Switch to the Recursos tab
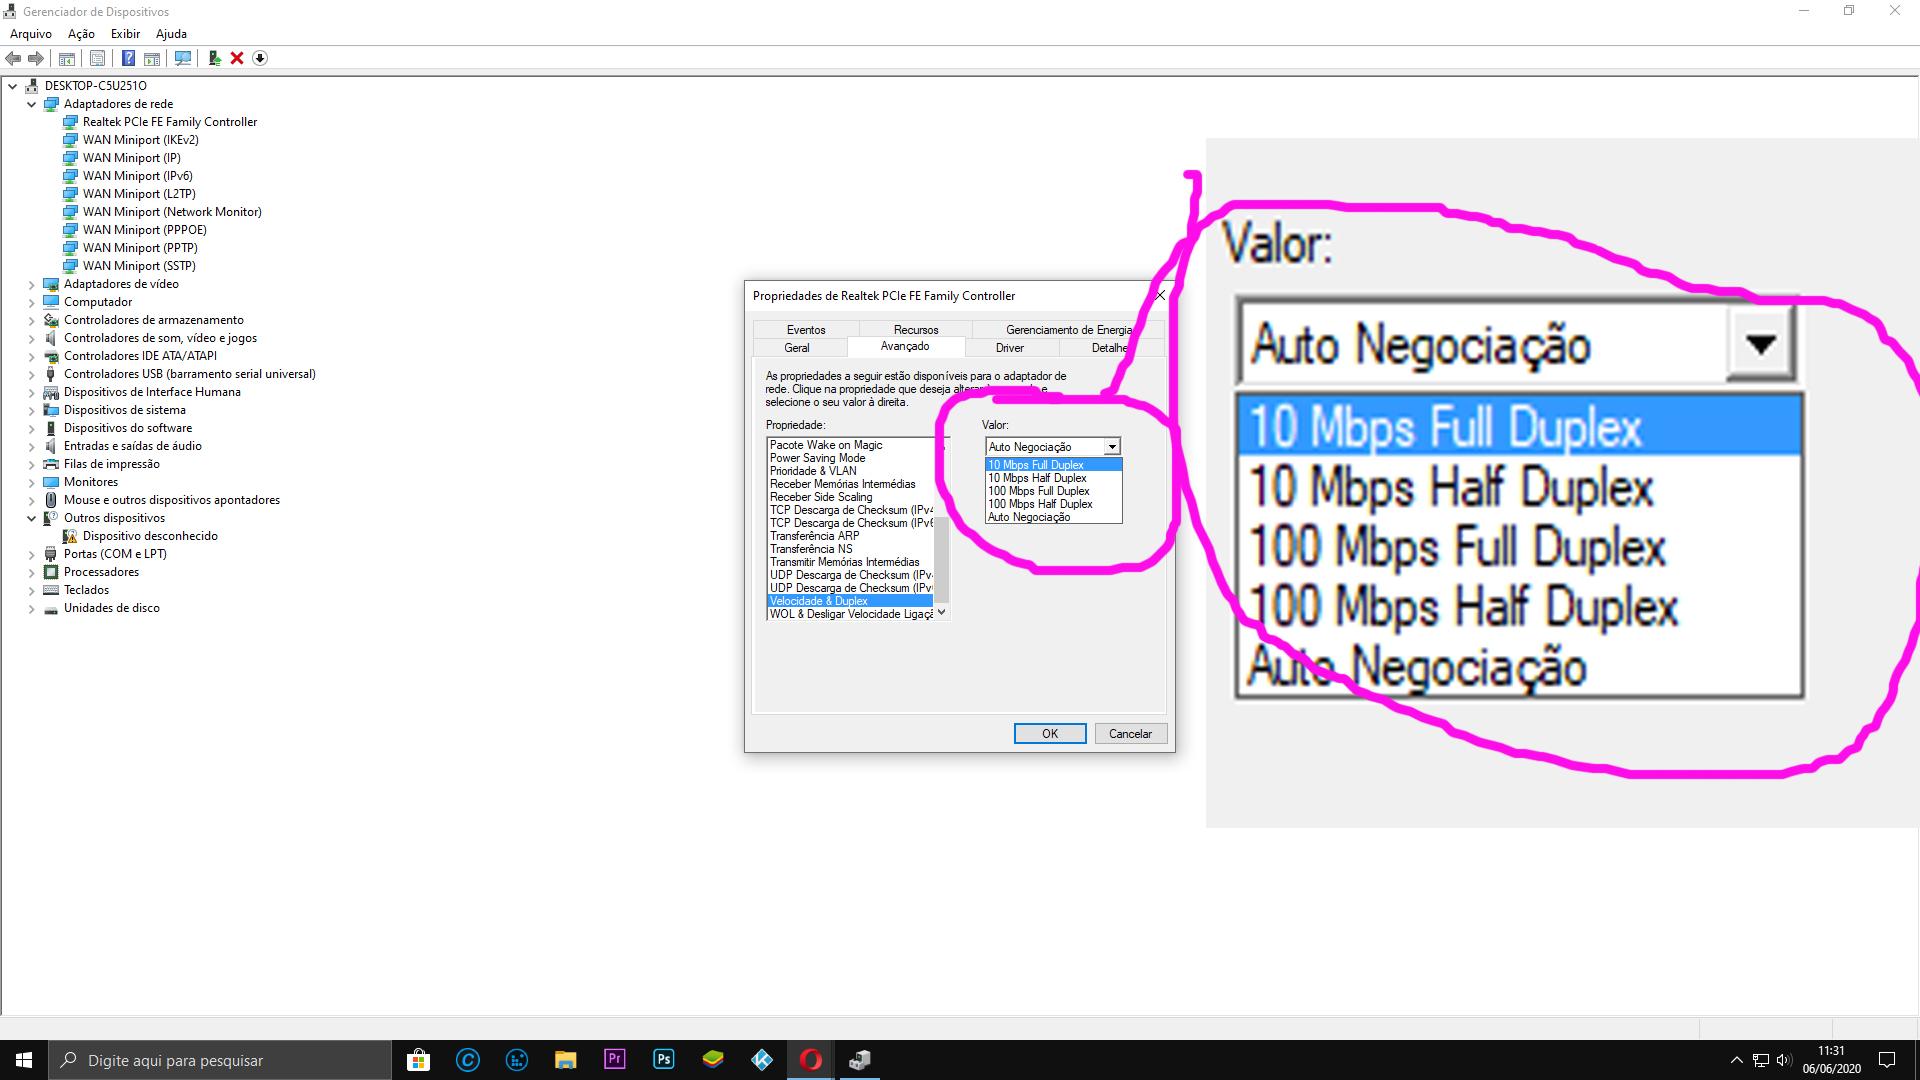This screenshot has height=1080, width=1920. [x=916, y=330]
